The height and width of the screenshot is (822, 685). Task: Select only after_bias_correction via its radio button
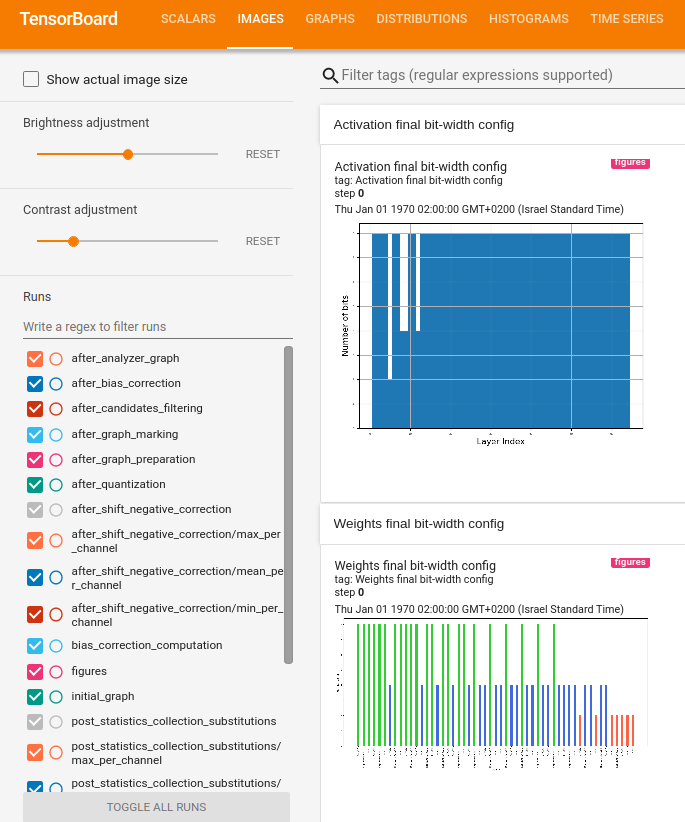tap(56, 384)
